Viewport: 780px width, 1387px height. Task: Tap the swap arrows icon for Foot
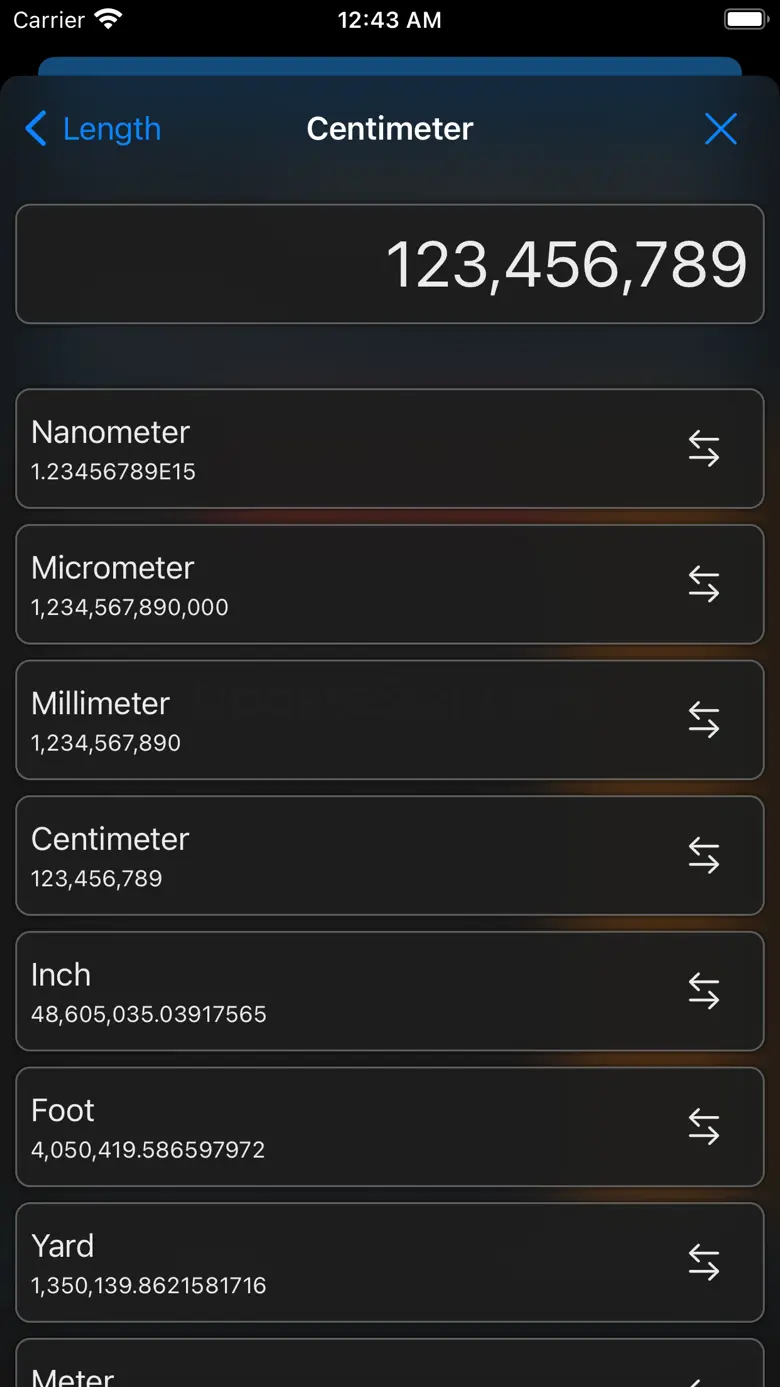point(704,1127)
